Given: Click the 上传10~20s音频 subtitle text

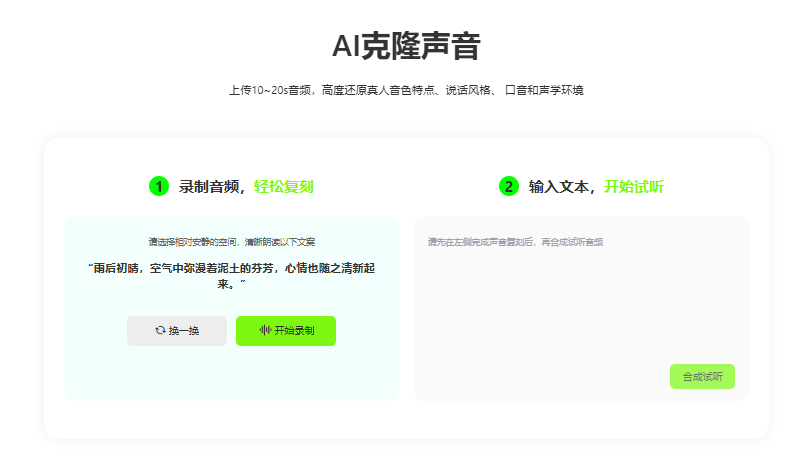Looking at the screenshot, I should 407,90.
